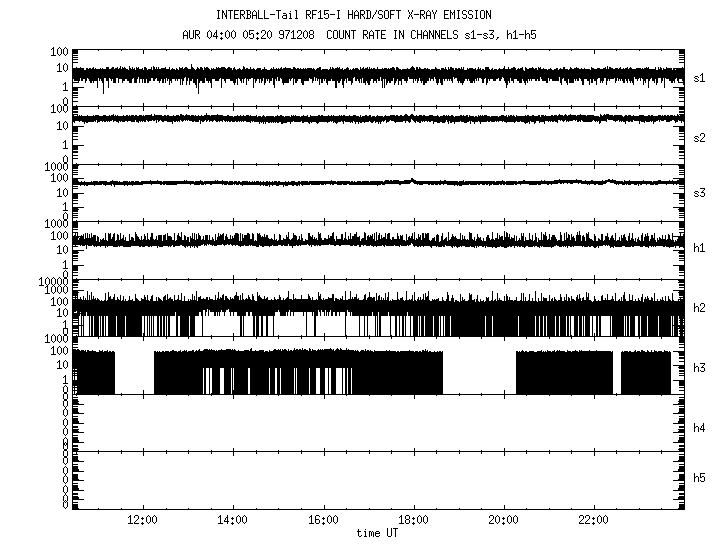Select the 20:00 time axis tick
The image size is (720, 550).
click(x=503, y=521)
